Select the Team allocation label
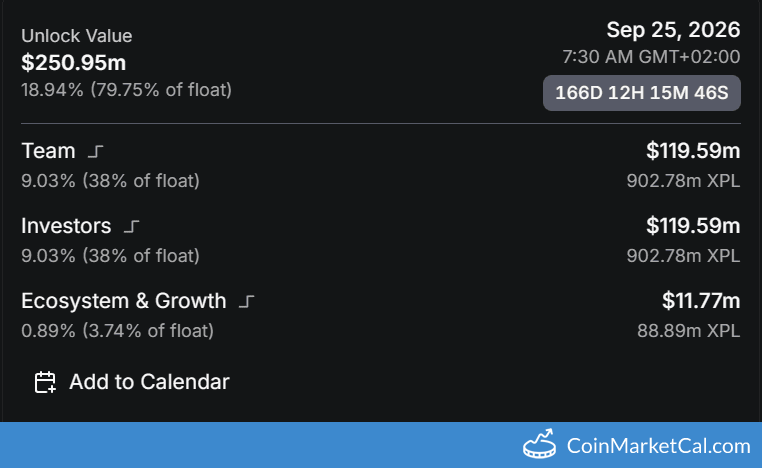Viewport: 762px width, 468px height. pyautogui.click(x=48, y=151)
